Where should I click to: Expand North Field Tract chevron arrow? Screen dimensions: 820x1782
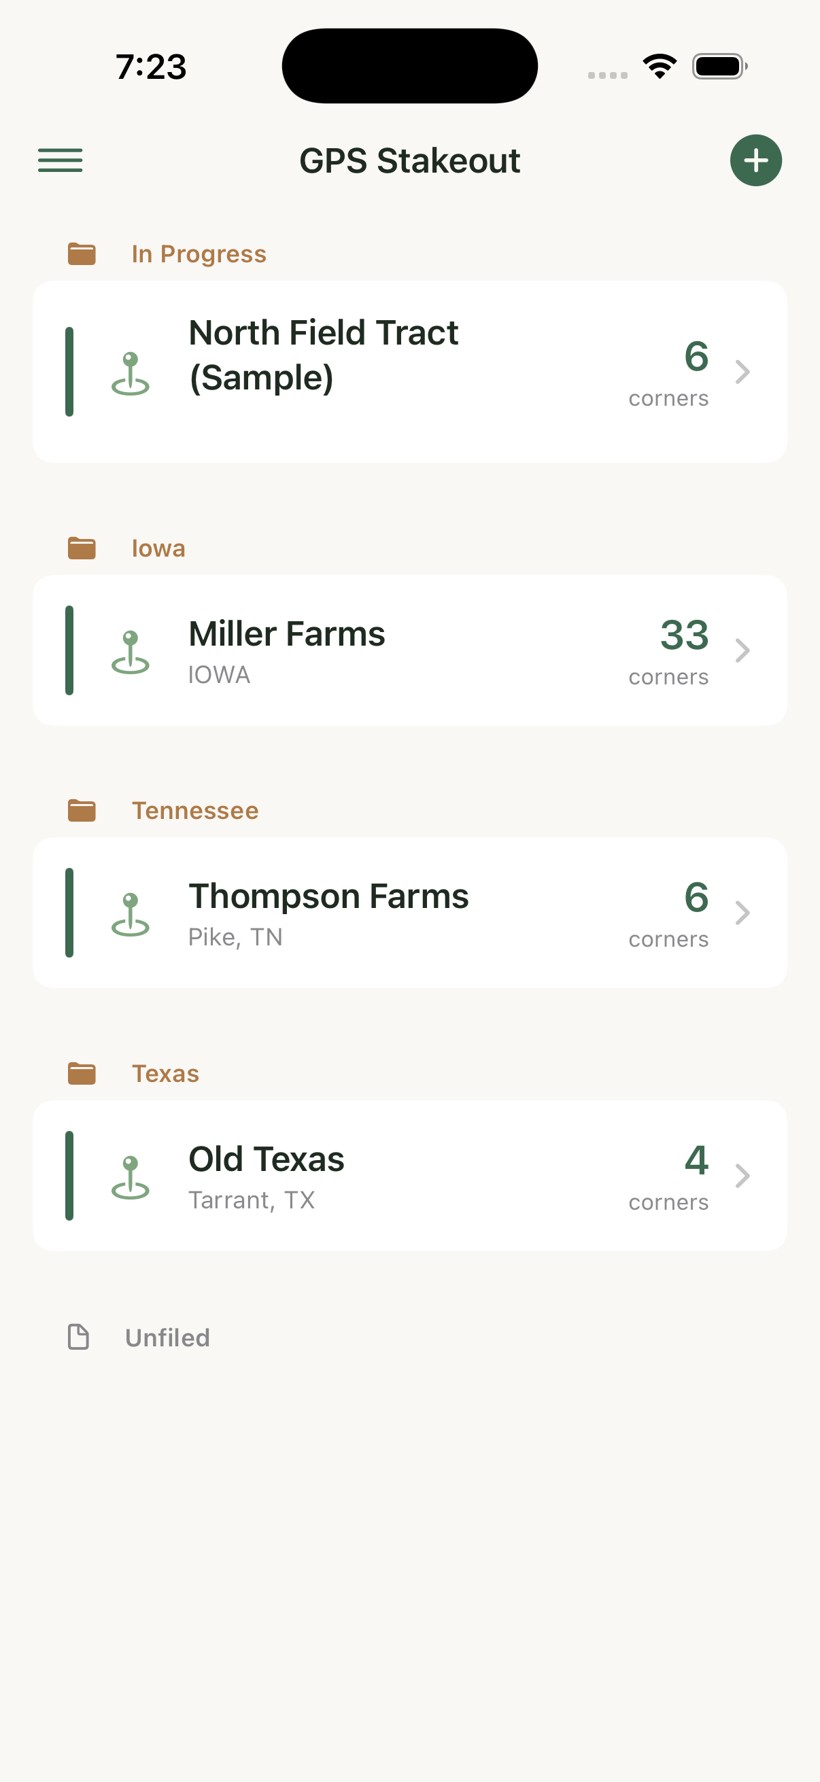742,372
